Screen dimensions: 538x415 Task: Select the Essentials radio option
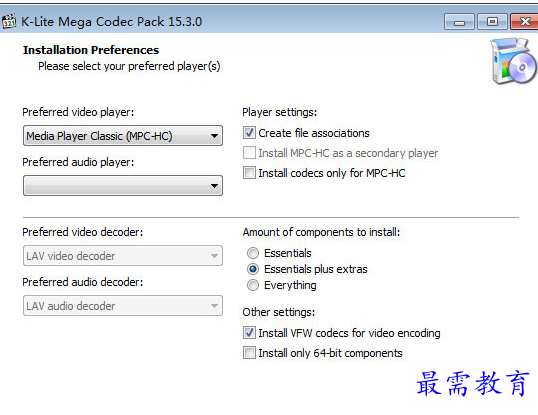pyautogui.click(x=253, y=253)
